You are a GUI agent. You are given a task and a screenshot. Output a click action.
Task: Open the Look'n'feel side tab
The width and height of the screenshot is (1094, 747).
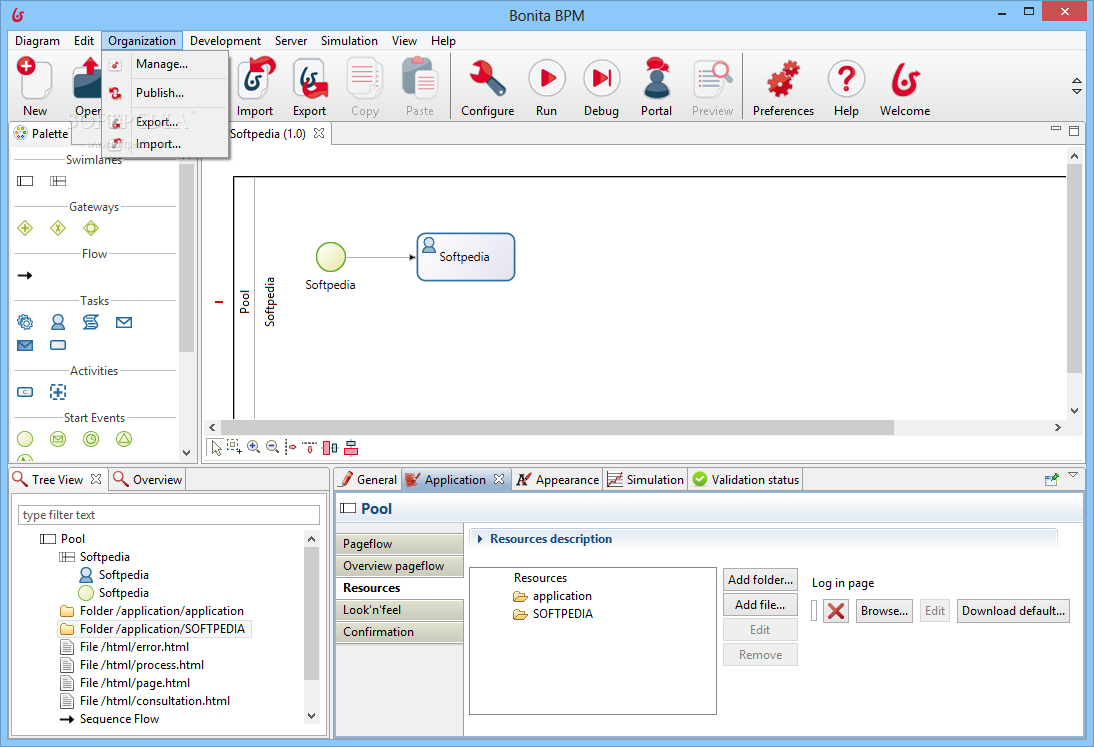(399, 610)
